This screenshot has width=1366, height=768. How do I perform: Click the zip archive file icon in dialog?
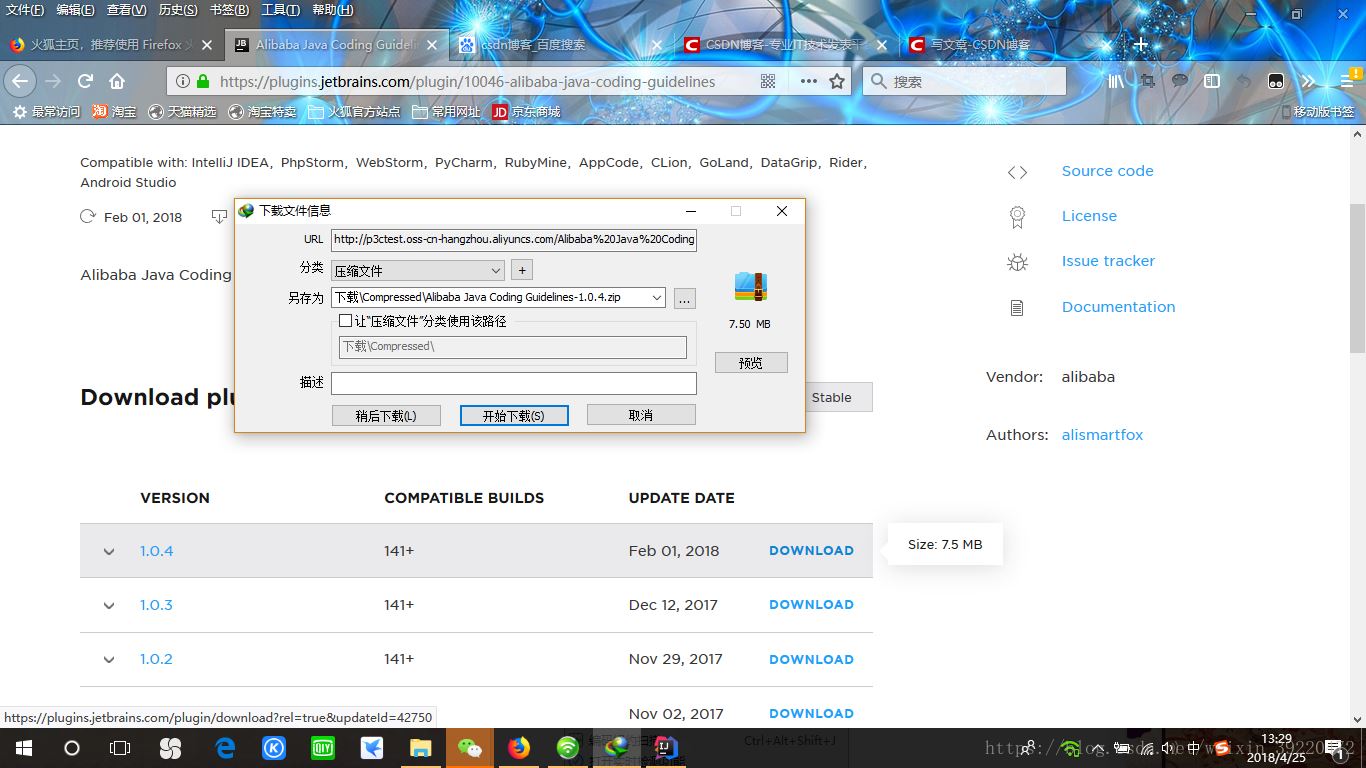(750, 287)
